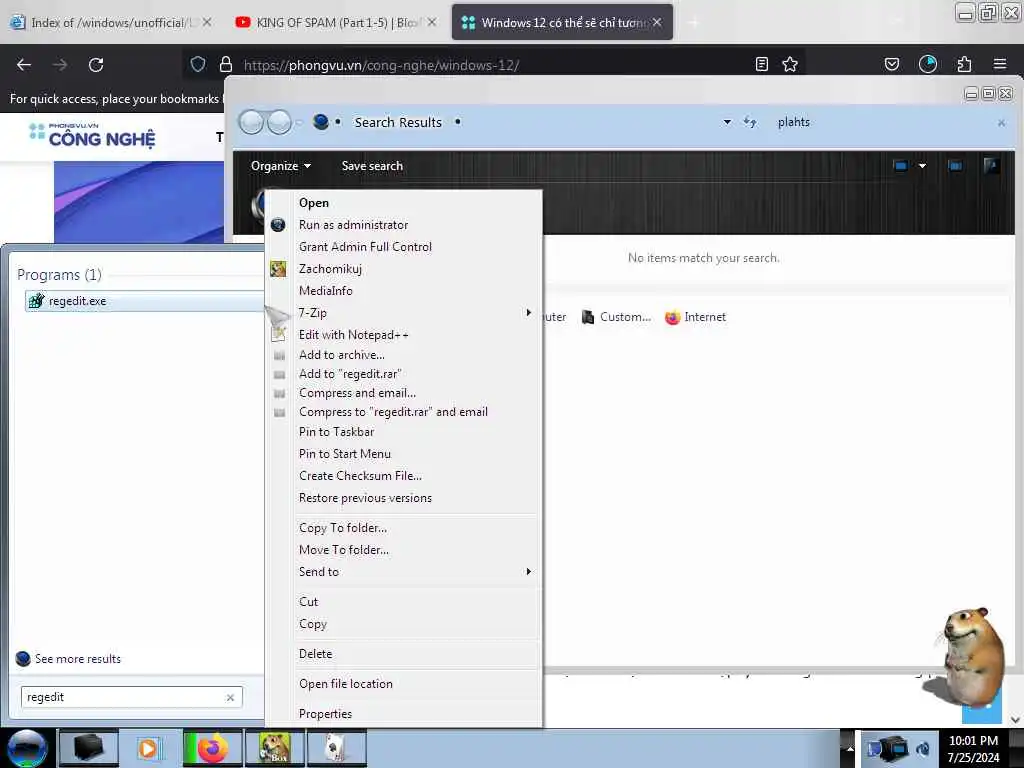Image resolution: width=1024 pixels, height=768 pixels.
Task: Click the padlock site info icon
Action: pos(226,64)
